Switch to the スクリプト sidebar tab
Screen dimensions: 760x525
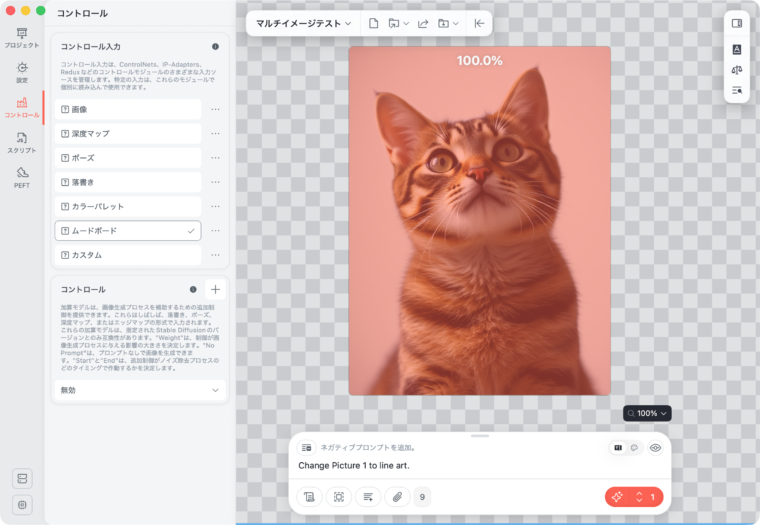[x=22, y=142]
